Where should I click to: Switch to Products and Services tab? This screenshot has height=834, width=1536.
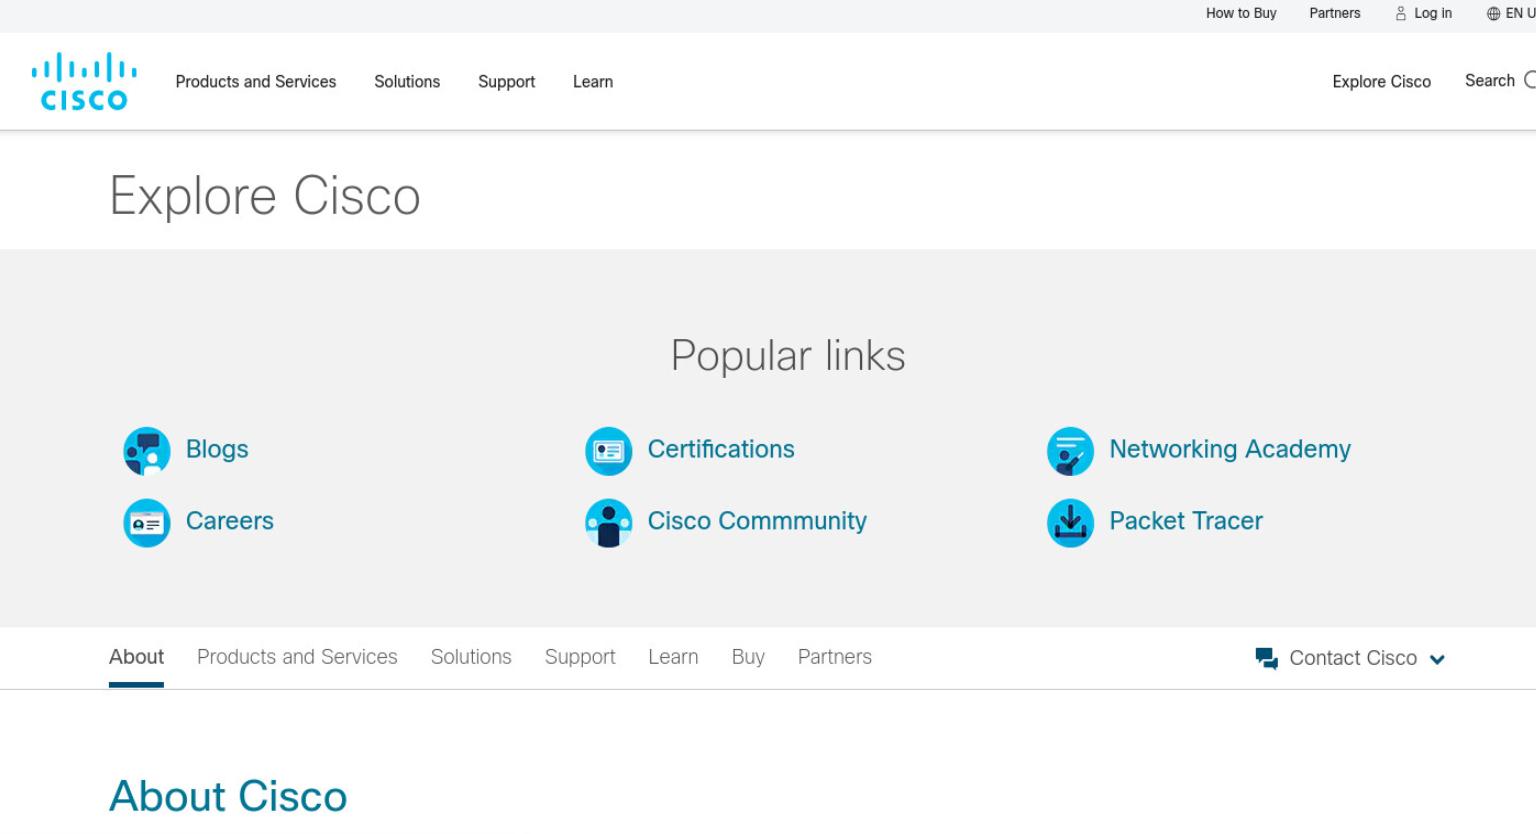(297, 657)
